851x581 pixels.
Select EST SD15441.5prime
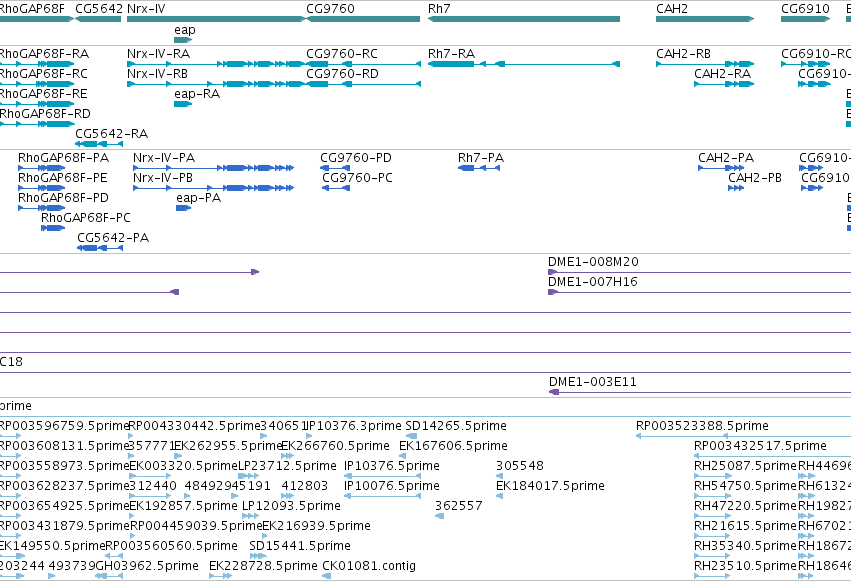pyautogui.click(x=300, y=546)
